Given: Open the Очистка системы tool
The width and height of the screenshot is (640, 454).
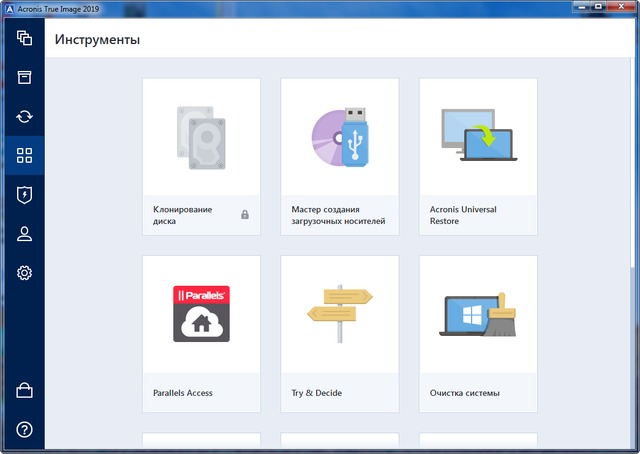Looking at the screenshot, I should coord(464,393).
